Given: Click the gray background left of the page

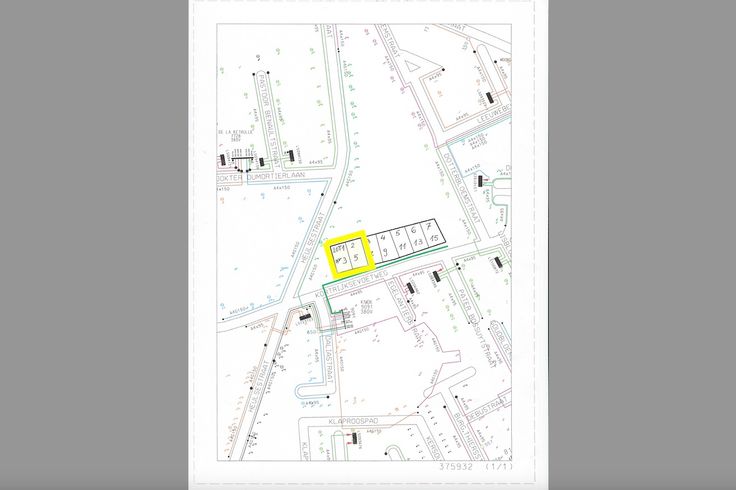Looking at the screenshot, I should (95, 245).
